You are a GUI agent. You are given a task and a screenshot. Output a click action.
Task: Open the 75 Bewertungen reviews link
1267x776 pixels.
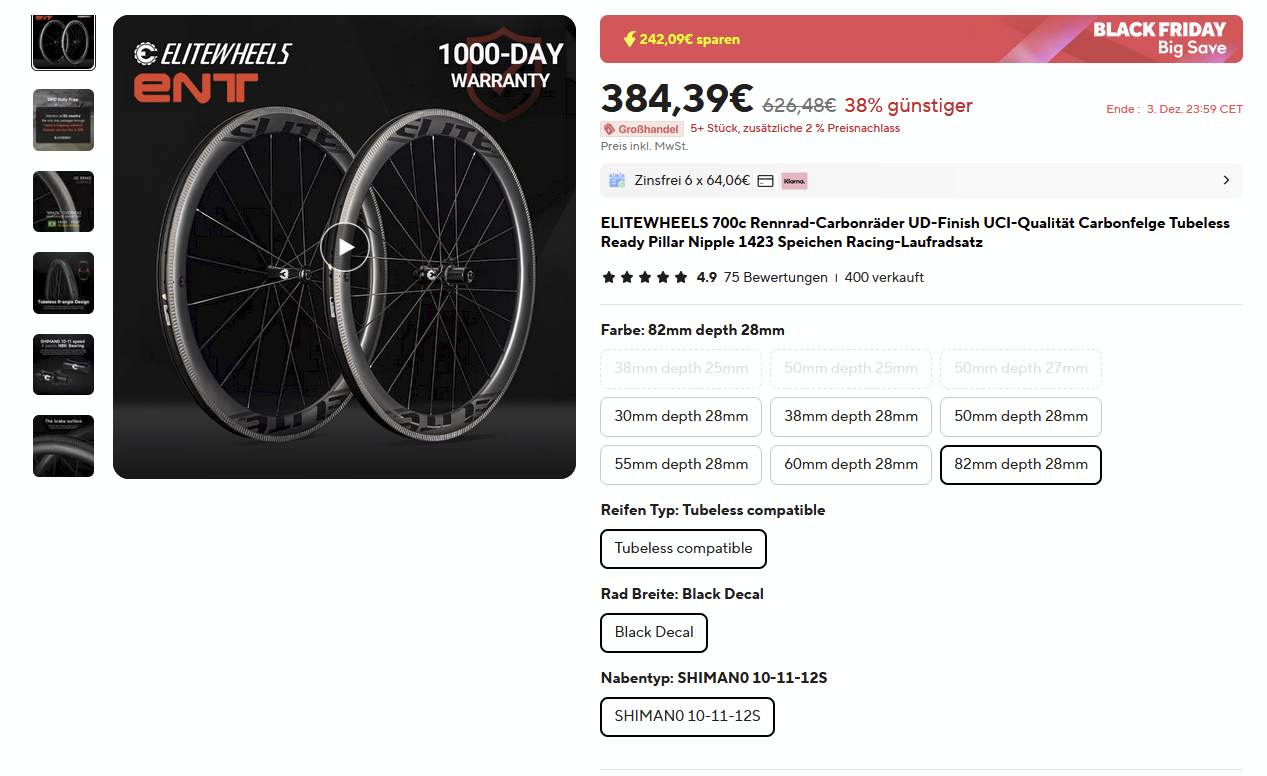click(776, 277)
